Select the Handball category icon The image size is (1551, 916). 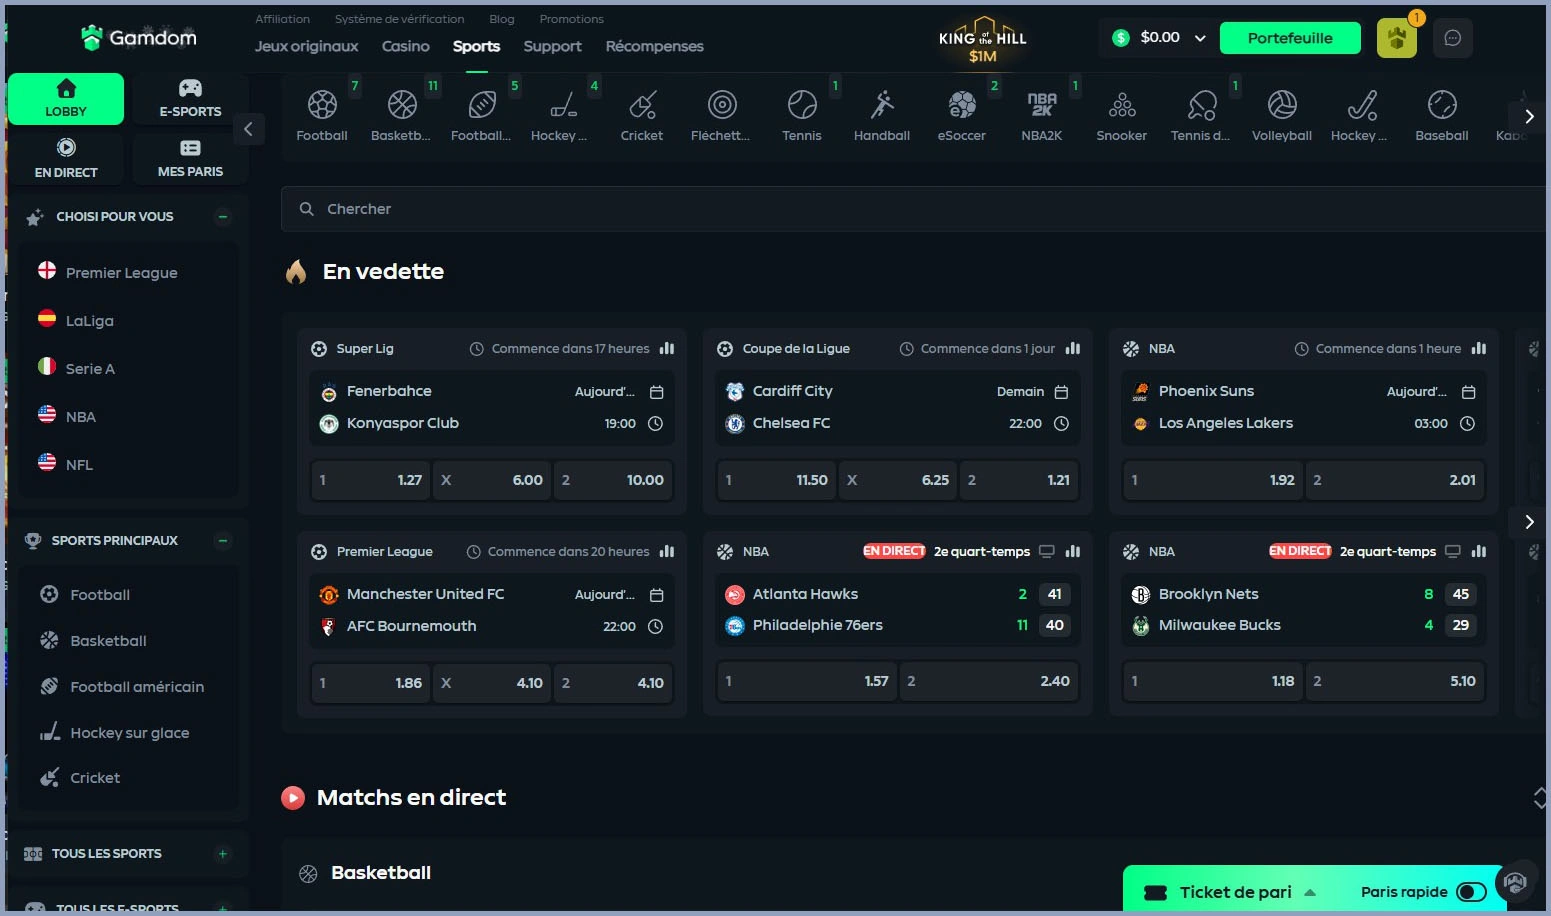[882, 114]
